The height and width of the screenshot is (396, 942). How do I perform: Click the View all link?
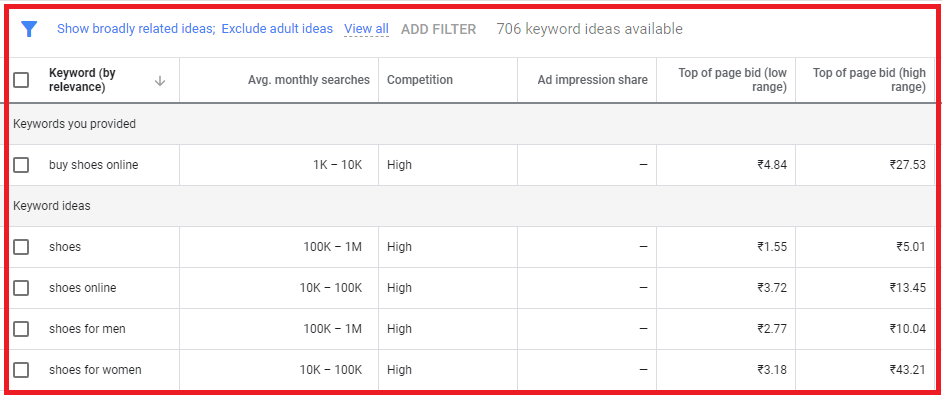366,29
